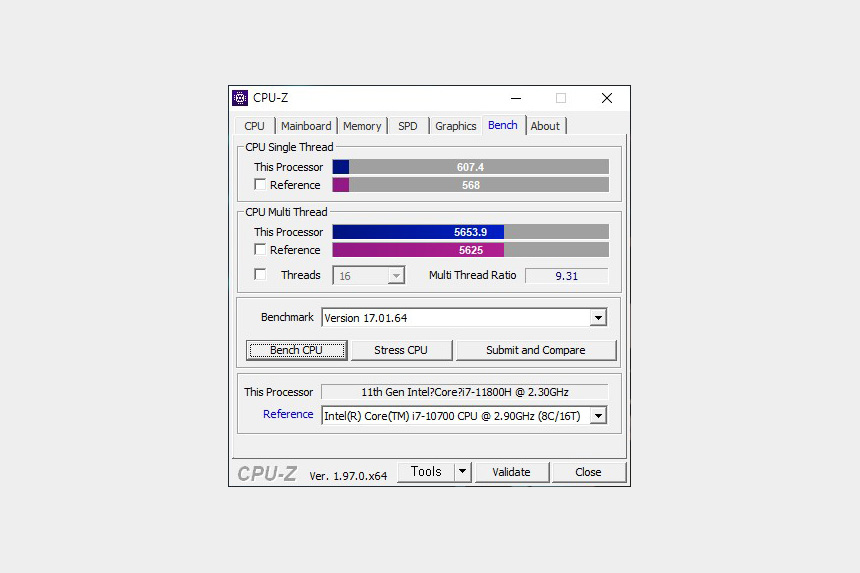
Task: Click the Stress CPU button
Action: (401, 350)
